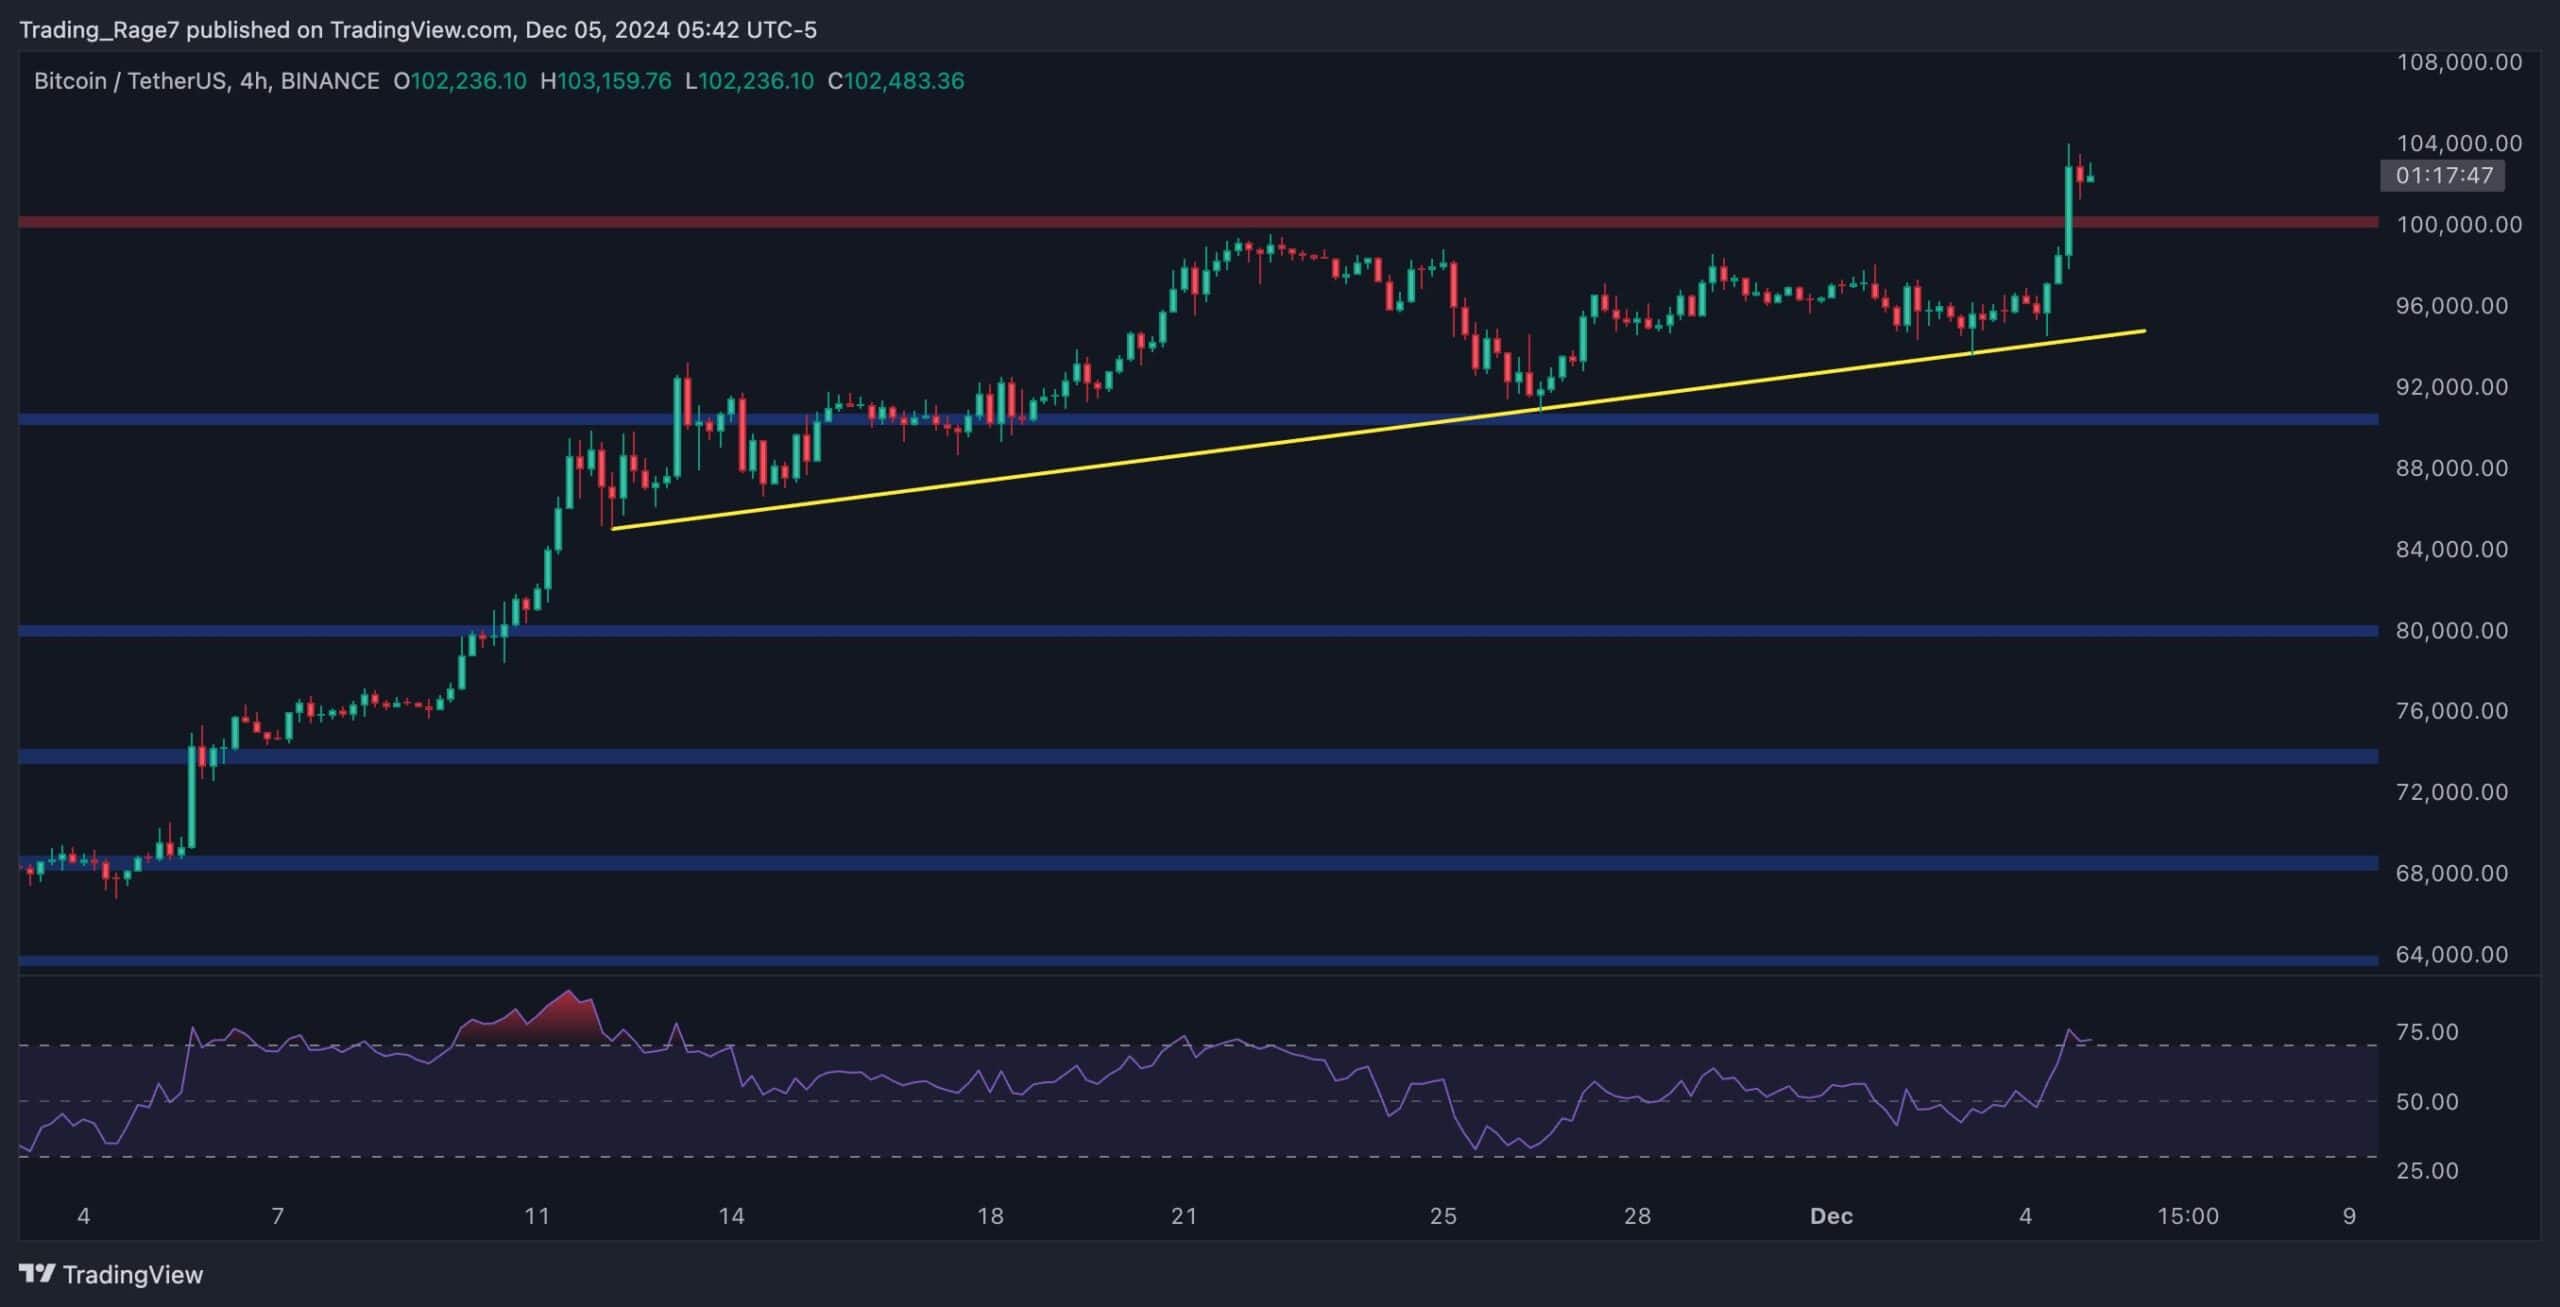Click the countdown label 01:17:47

[2445, 176]
